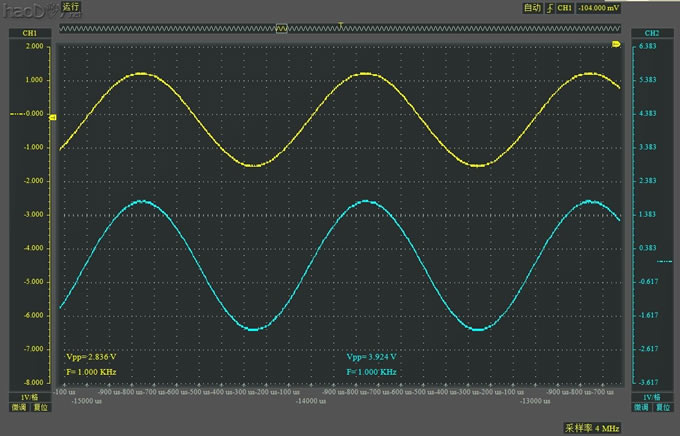Click the left 复位 reset button
Image resolution: width=680 pixels, height=436 pixels.
point(40,408)
